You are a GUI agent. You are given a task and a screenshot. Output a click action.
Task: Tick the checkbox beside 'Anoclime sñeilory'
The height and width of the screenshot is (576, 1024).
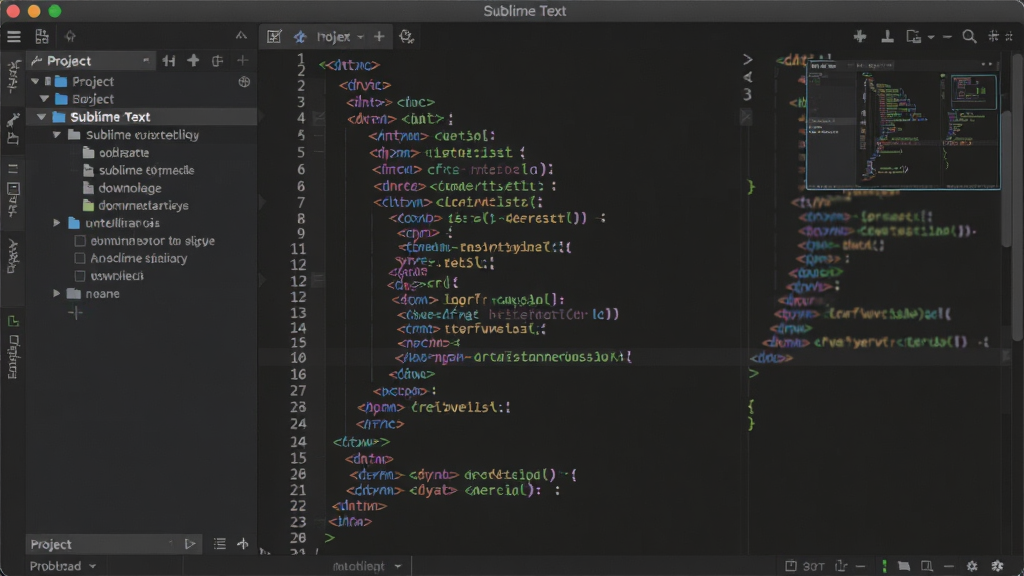[x=80, y=259]
